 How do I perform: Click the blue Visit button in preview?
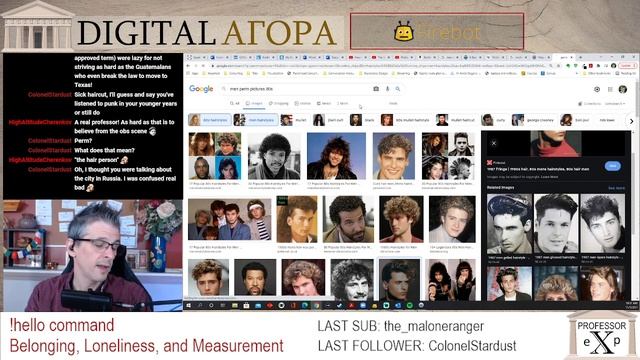click(612, 166)
